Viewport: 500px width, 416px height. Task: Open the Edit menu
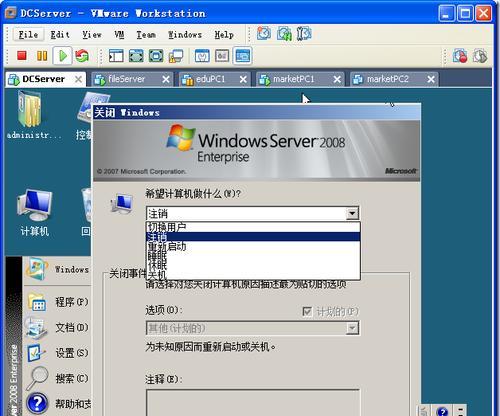(60, 34)
